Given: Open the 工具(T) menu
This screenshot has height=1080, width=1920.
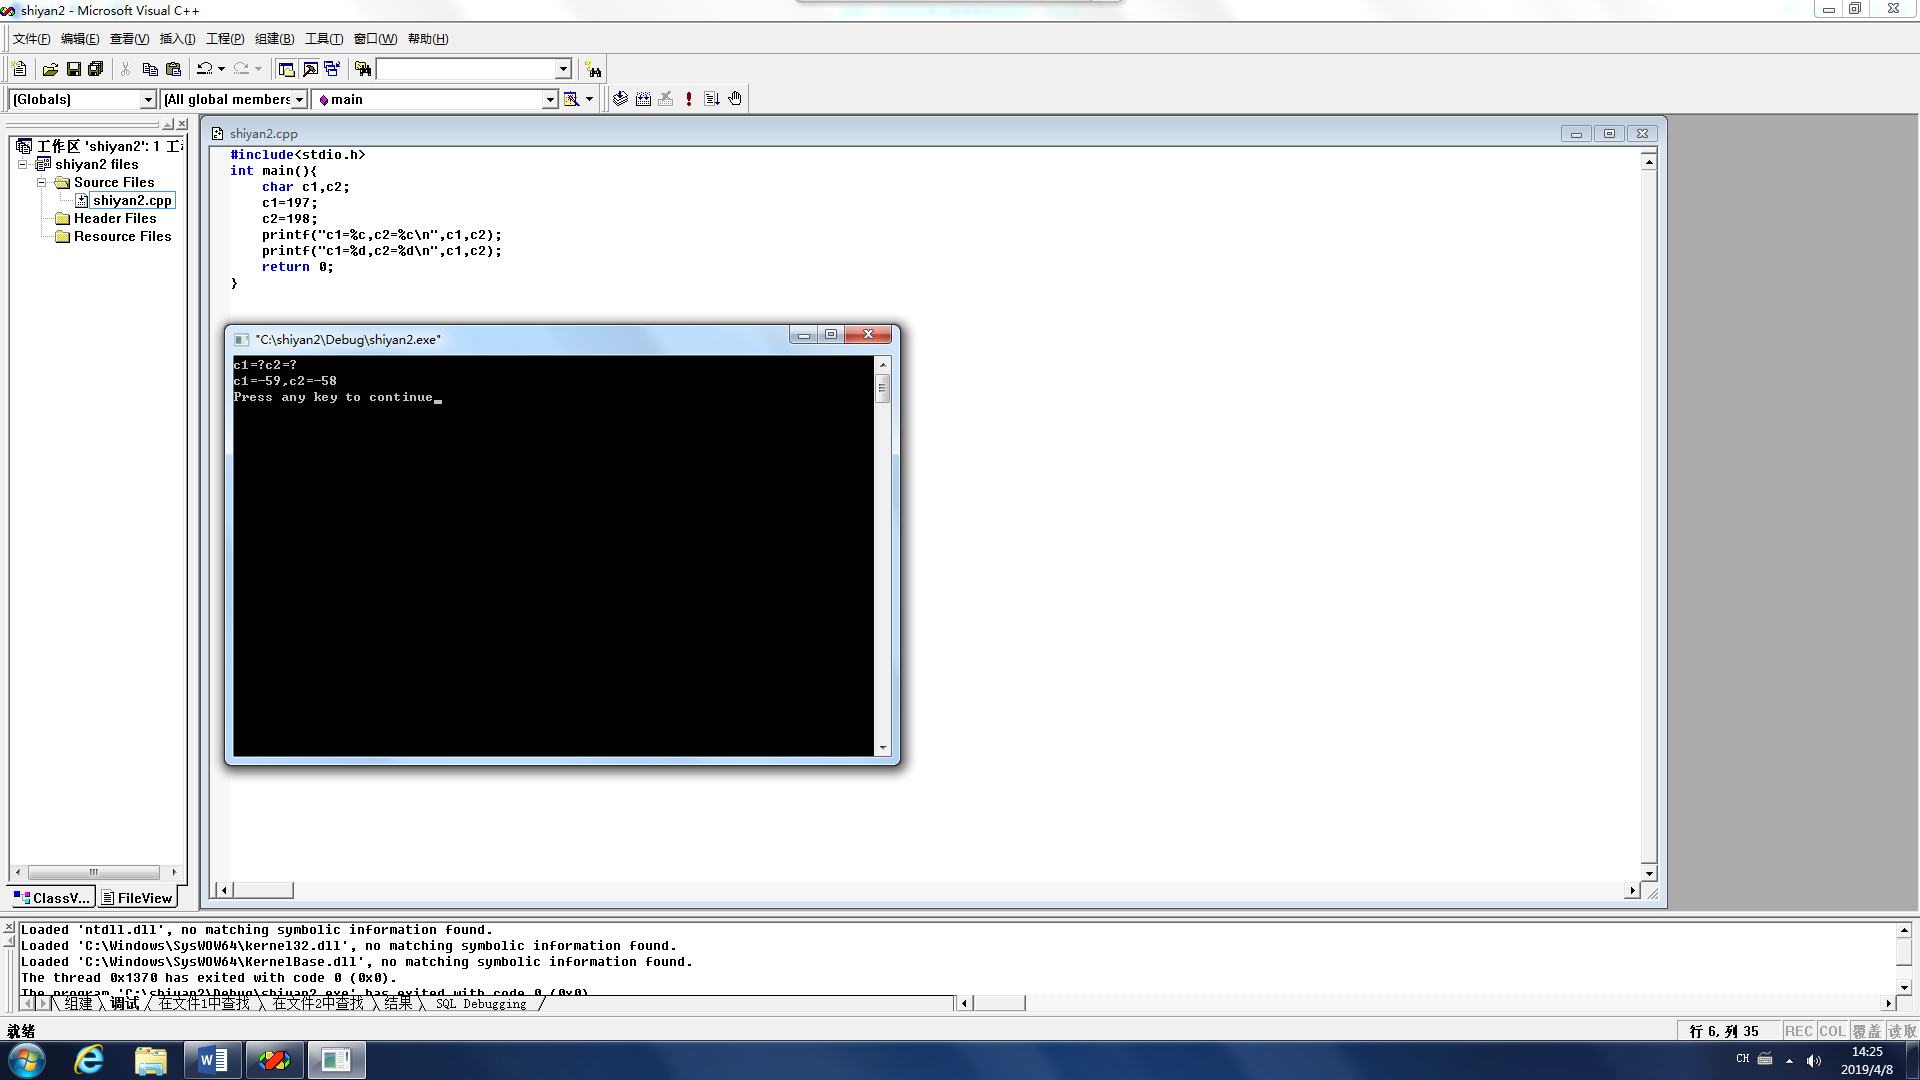Looking at the screenshot, I should 323,39.
